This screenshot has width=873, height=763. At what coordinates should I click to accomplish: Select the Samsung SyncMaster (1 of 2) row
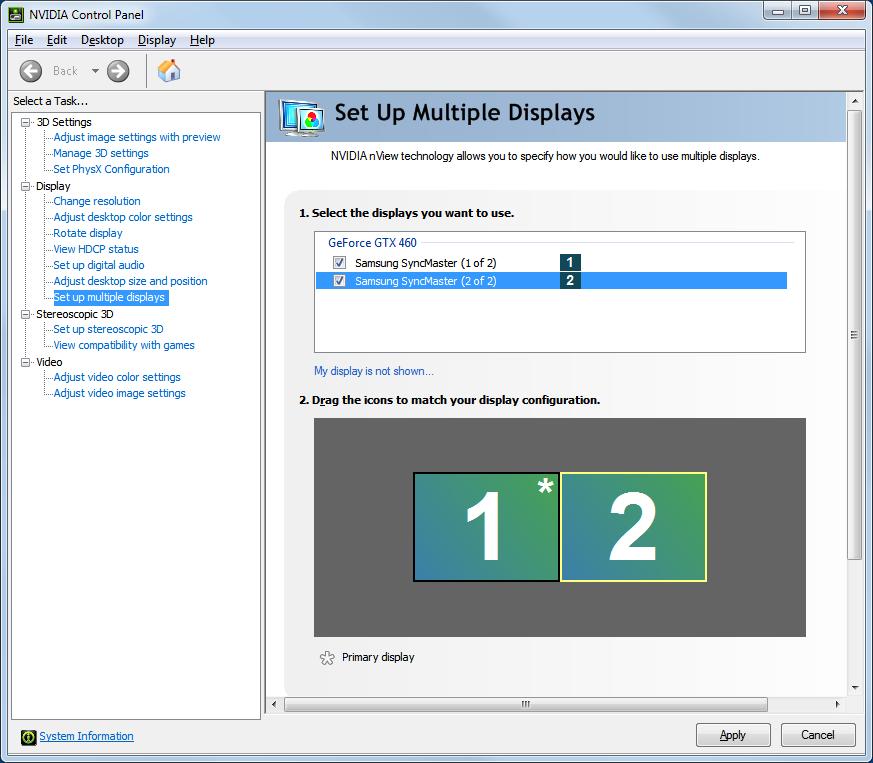pyautogui.click(x=551, y=262)
